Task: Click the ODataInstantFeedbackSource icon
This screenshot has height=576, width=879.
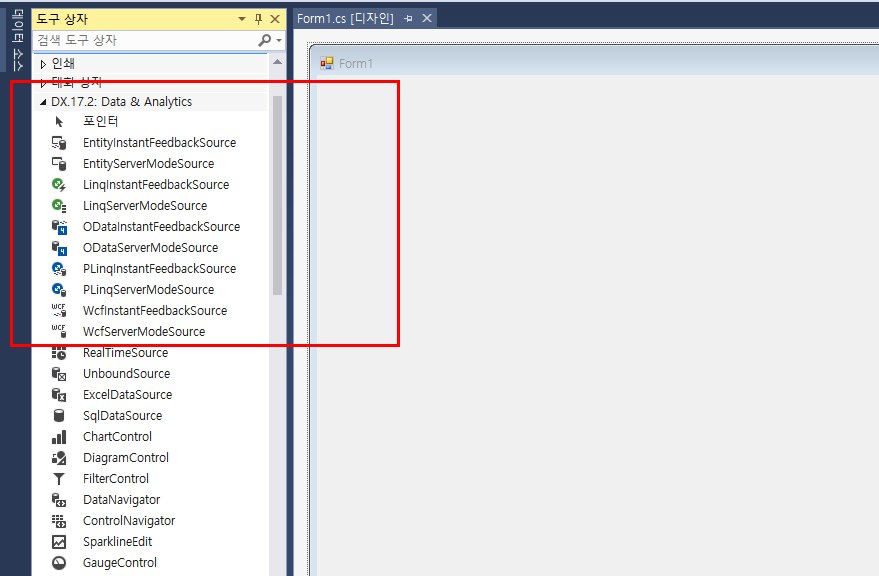Action: tap(59, 227)
